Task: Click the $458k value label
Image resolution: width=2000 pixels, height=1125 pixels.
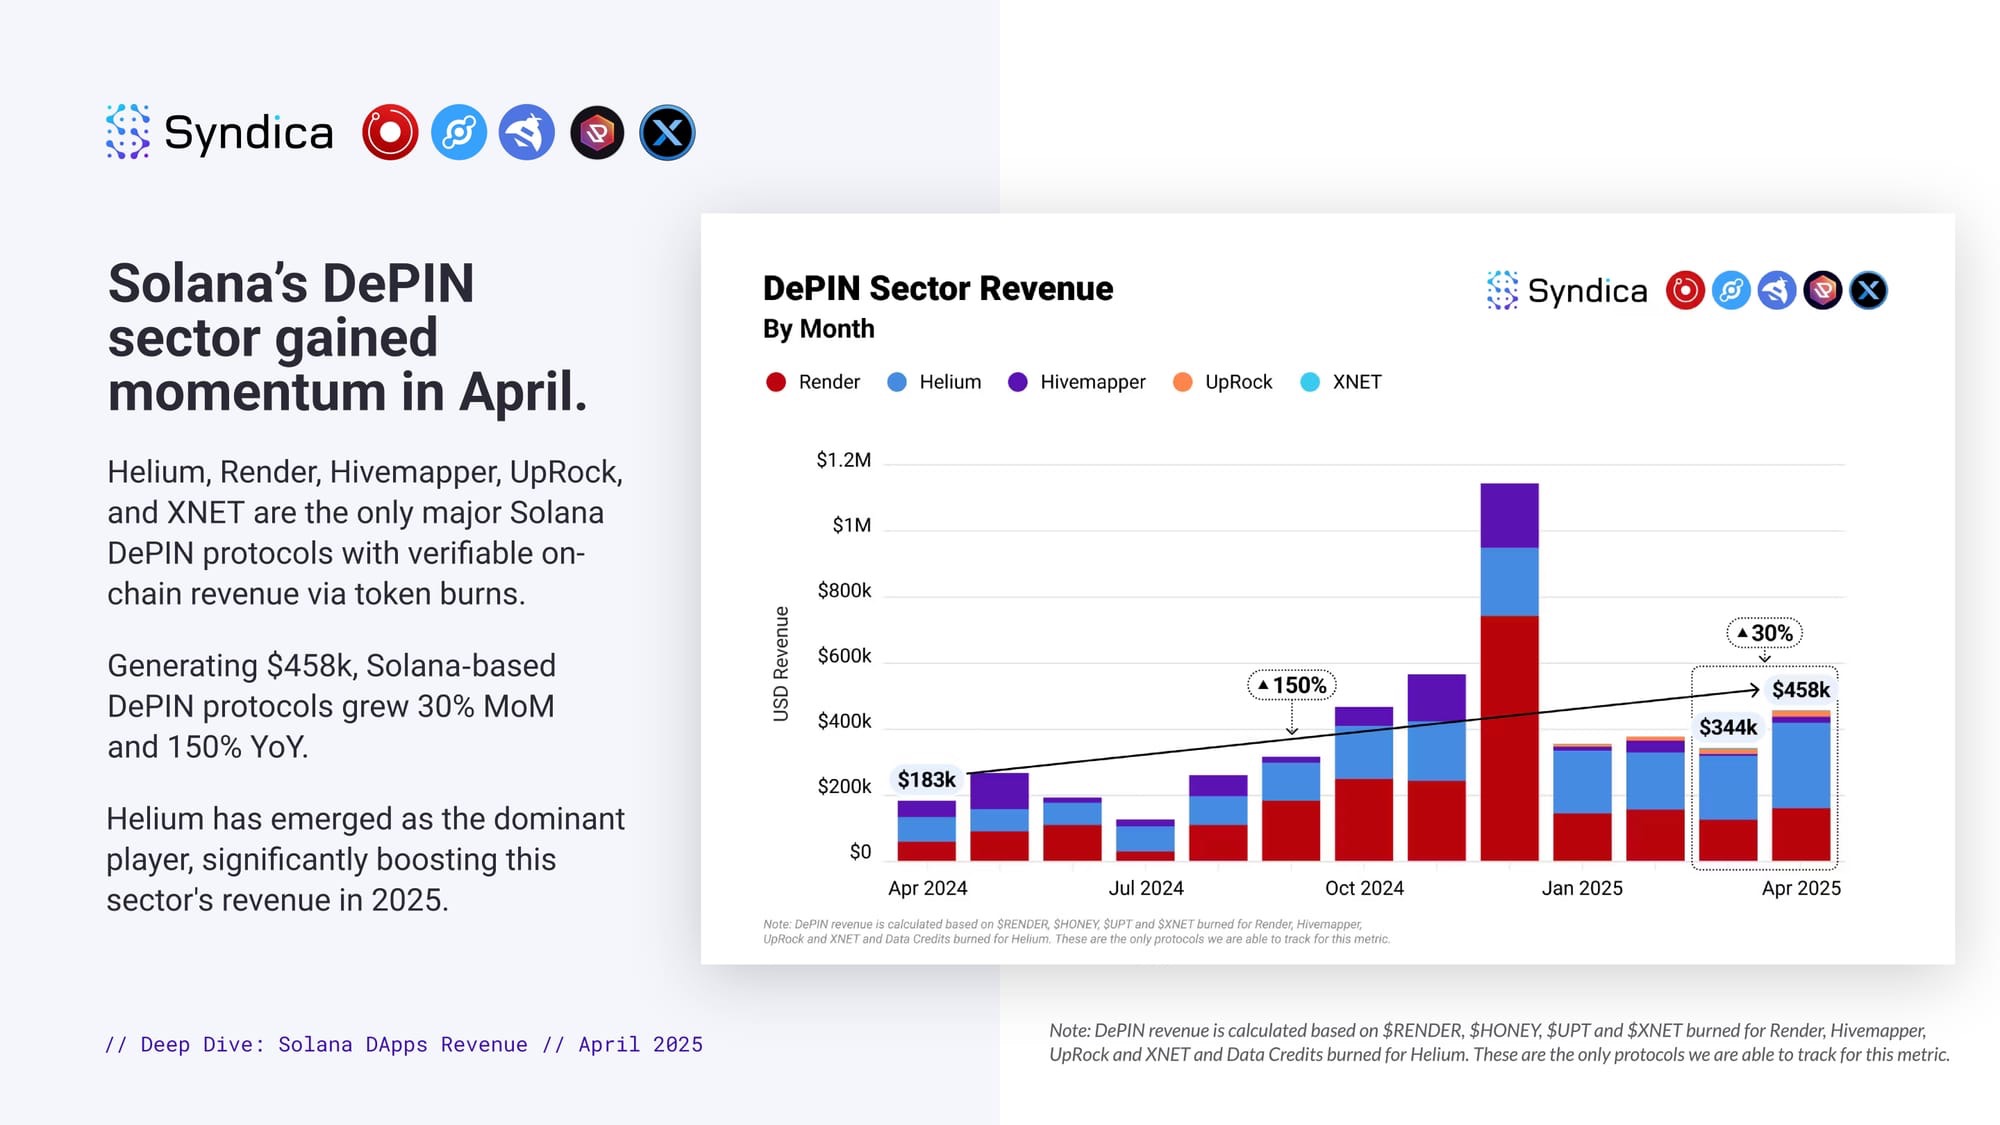Action: tap(1800, 690)
